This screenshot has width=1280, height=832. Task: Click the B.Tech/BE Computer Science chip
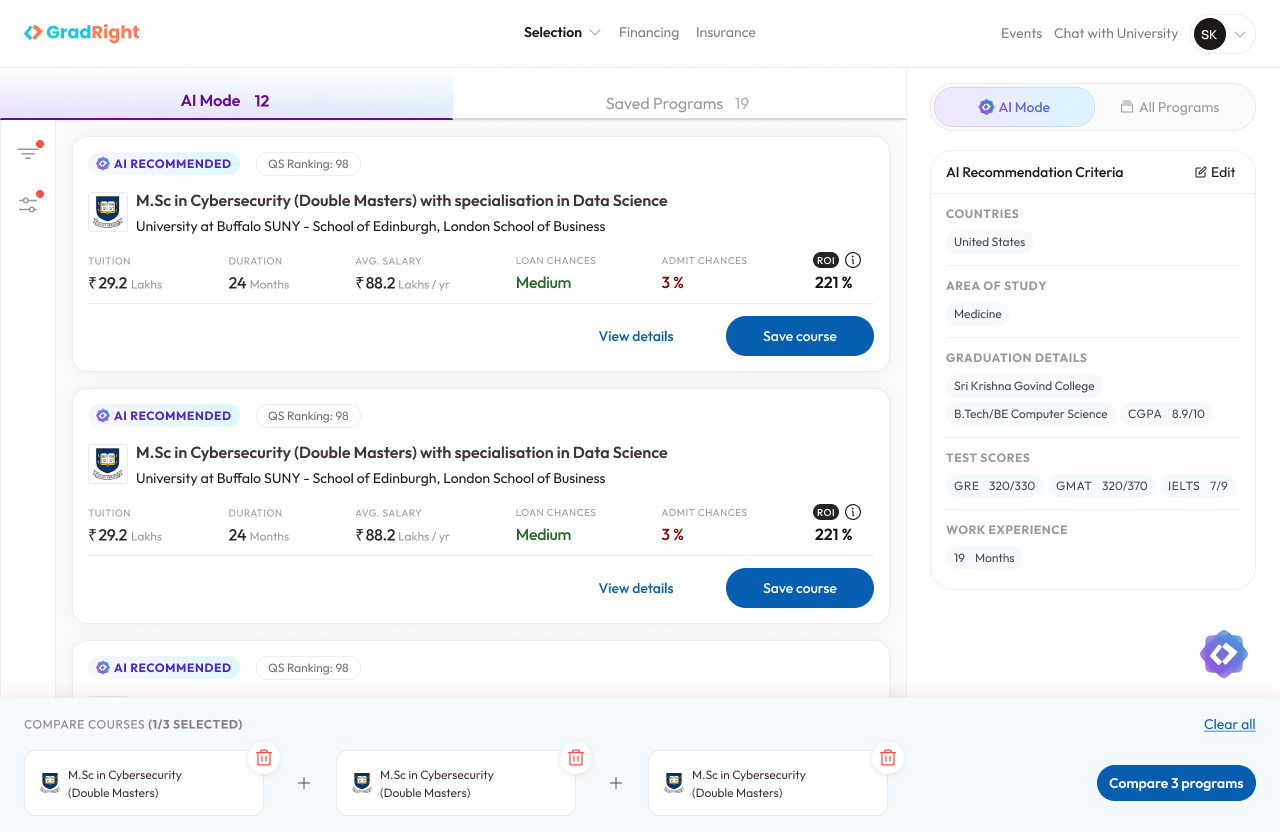point(1031,414)
